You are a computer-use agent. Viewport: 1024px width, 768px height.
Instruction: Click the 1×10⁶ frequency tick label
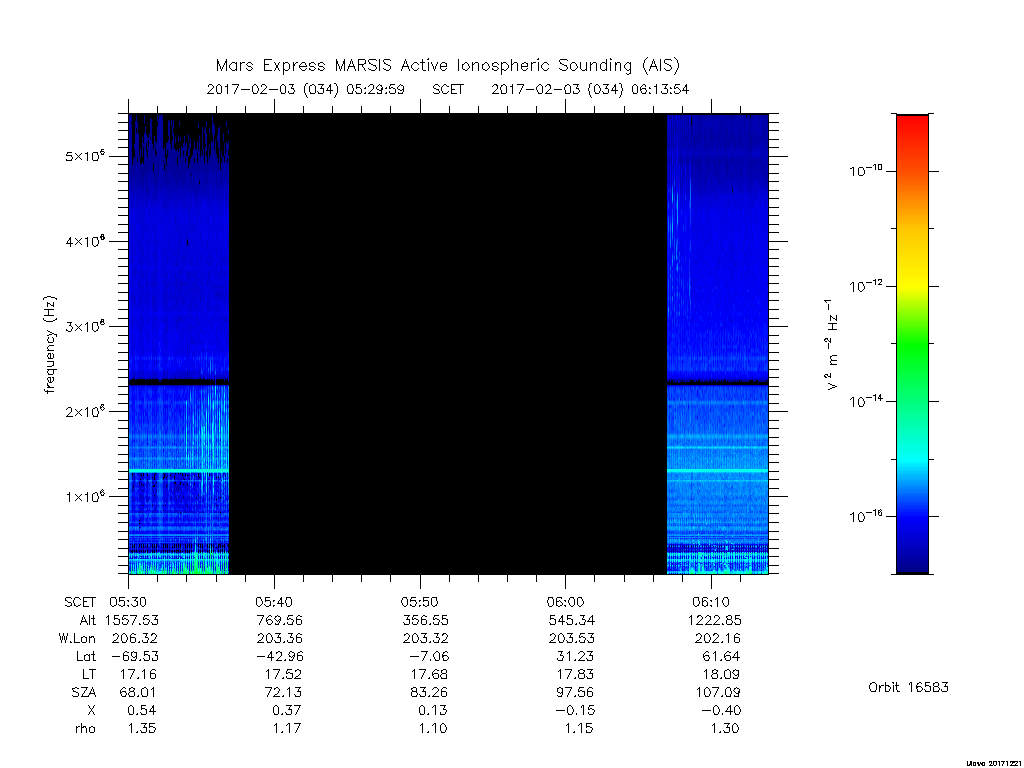click(85, 496)
